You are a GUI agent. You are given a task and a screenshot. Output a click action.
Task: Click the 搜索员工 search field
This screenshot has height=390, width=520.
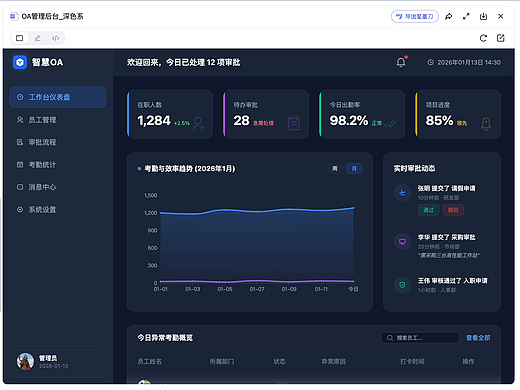click(x=420, y=338)
